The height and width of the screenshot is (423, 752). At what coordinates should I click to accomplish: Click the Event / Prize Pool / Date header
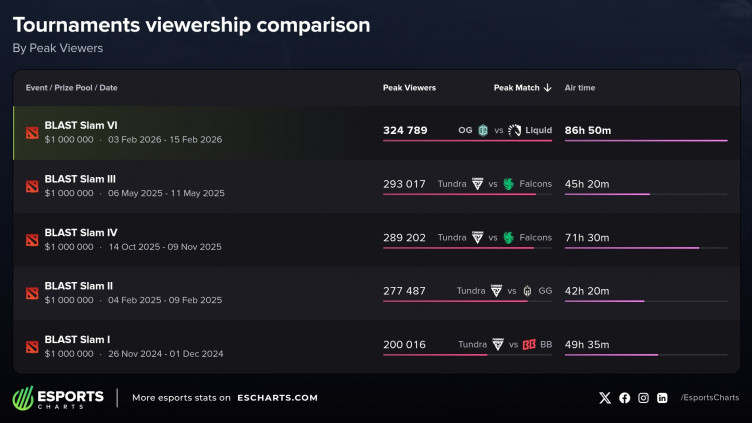tap(72, 88)
